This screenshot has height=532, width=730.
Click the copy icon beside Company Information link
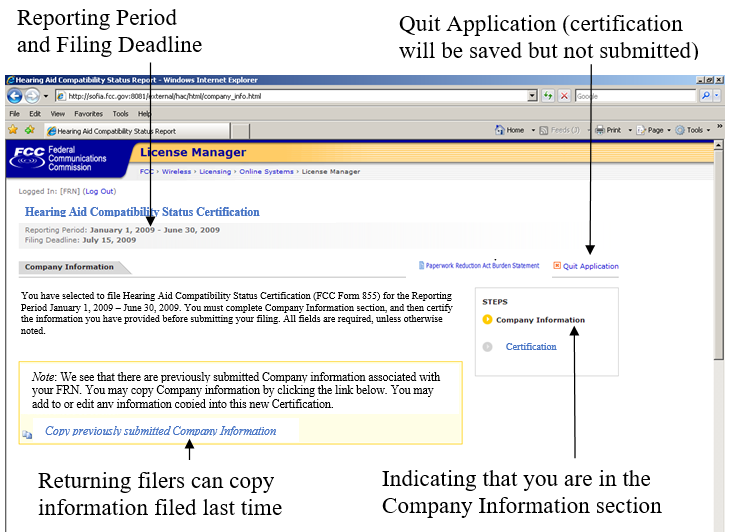27,435
